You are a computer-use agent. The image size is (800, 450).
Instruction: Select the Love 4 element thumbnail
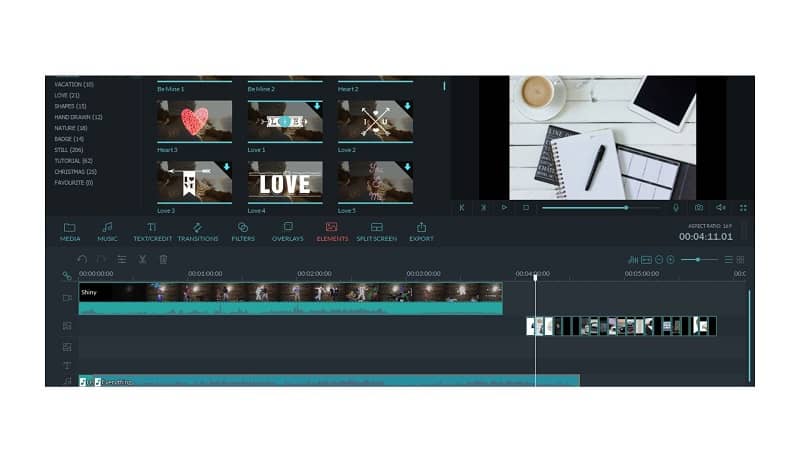tap(285, 182)
